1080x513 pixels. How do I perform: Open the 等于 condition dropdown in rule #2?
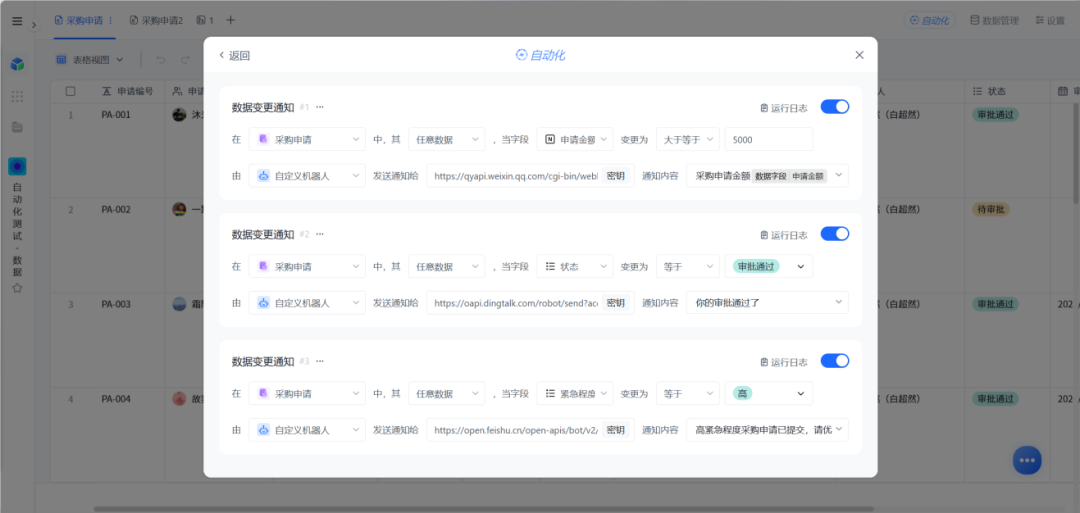[687, 266]
